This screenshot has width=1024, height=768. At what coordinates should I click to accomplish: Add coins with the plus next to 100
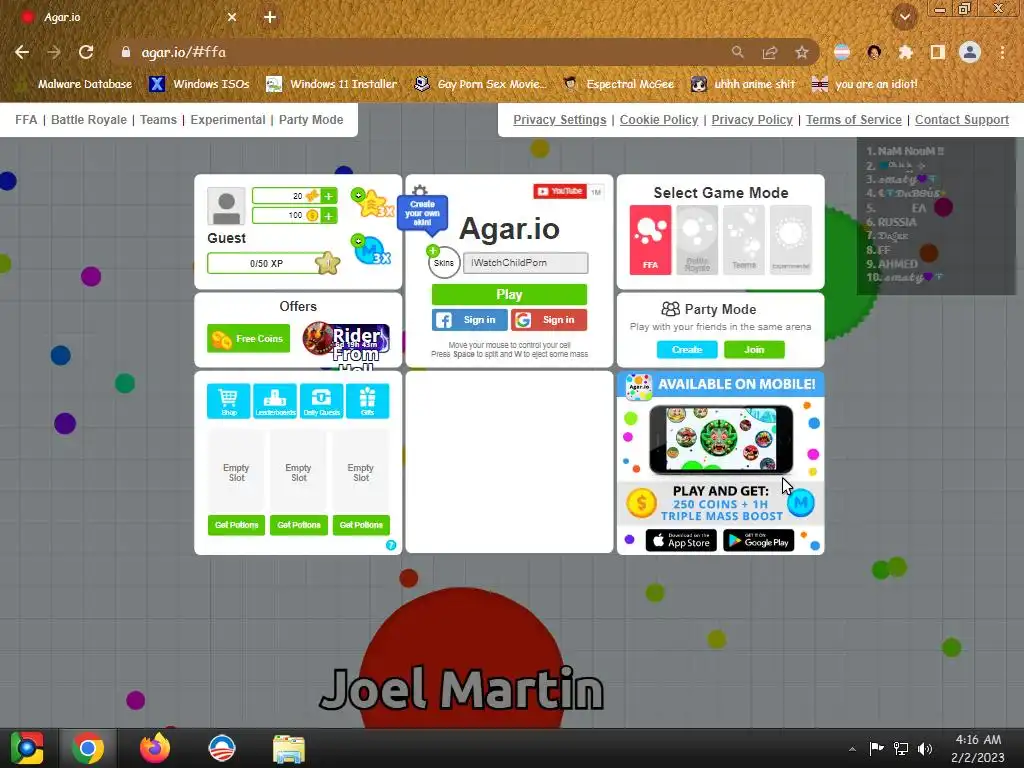pyautogui.click(x=328, y=216)
